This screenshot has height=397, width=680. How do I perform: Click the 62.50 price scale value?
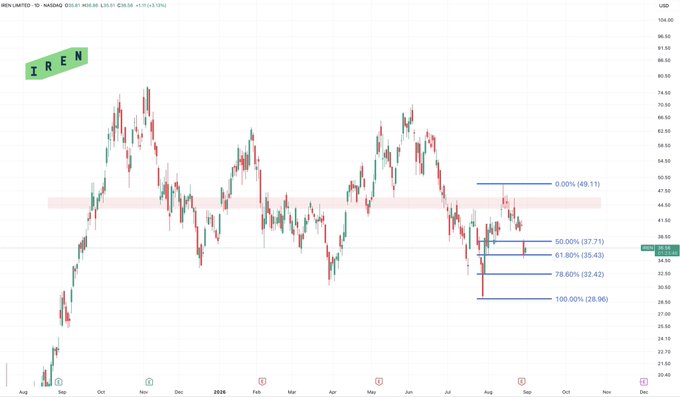click(664, 131)
